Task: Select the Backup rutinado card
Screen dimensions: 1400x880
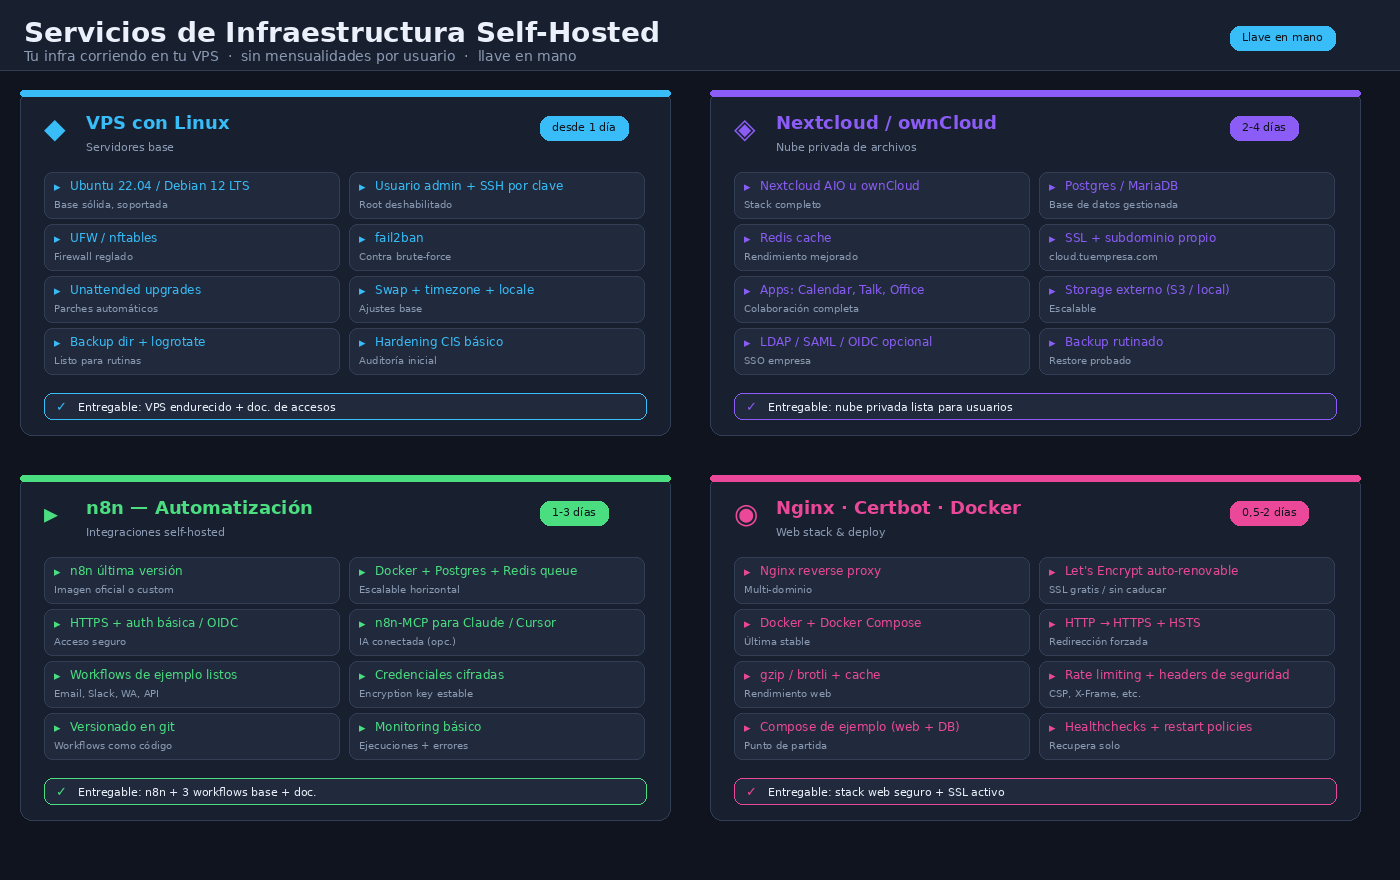Action: tap(1187, 351)
